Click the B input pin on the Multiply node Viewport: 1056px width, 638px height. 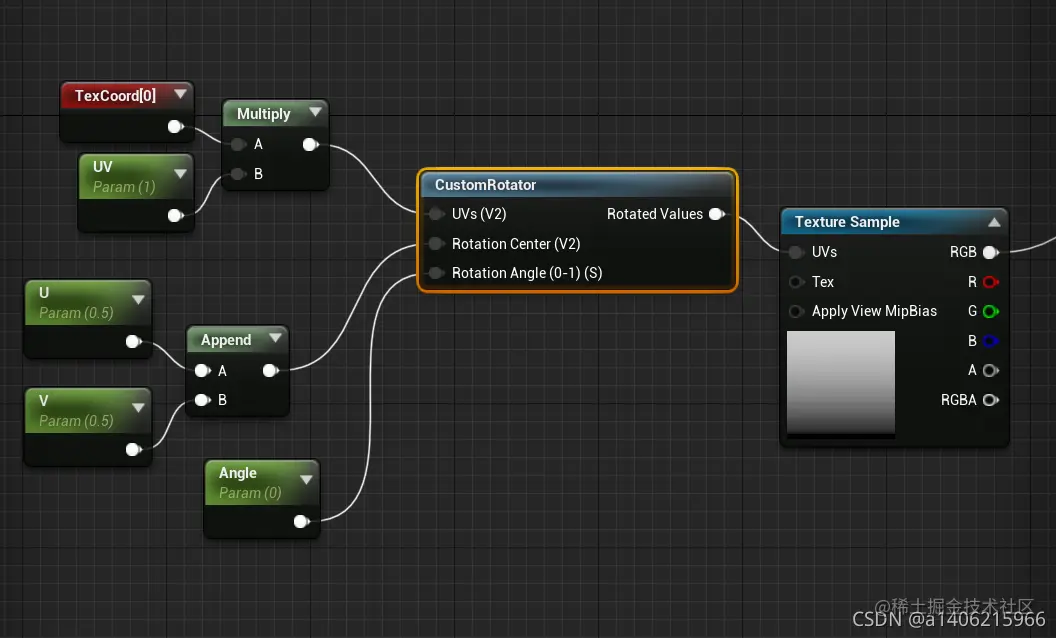[238, 174]
